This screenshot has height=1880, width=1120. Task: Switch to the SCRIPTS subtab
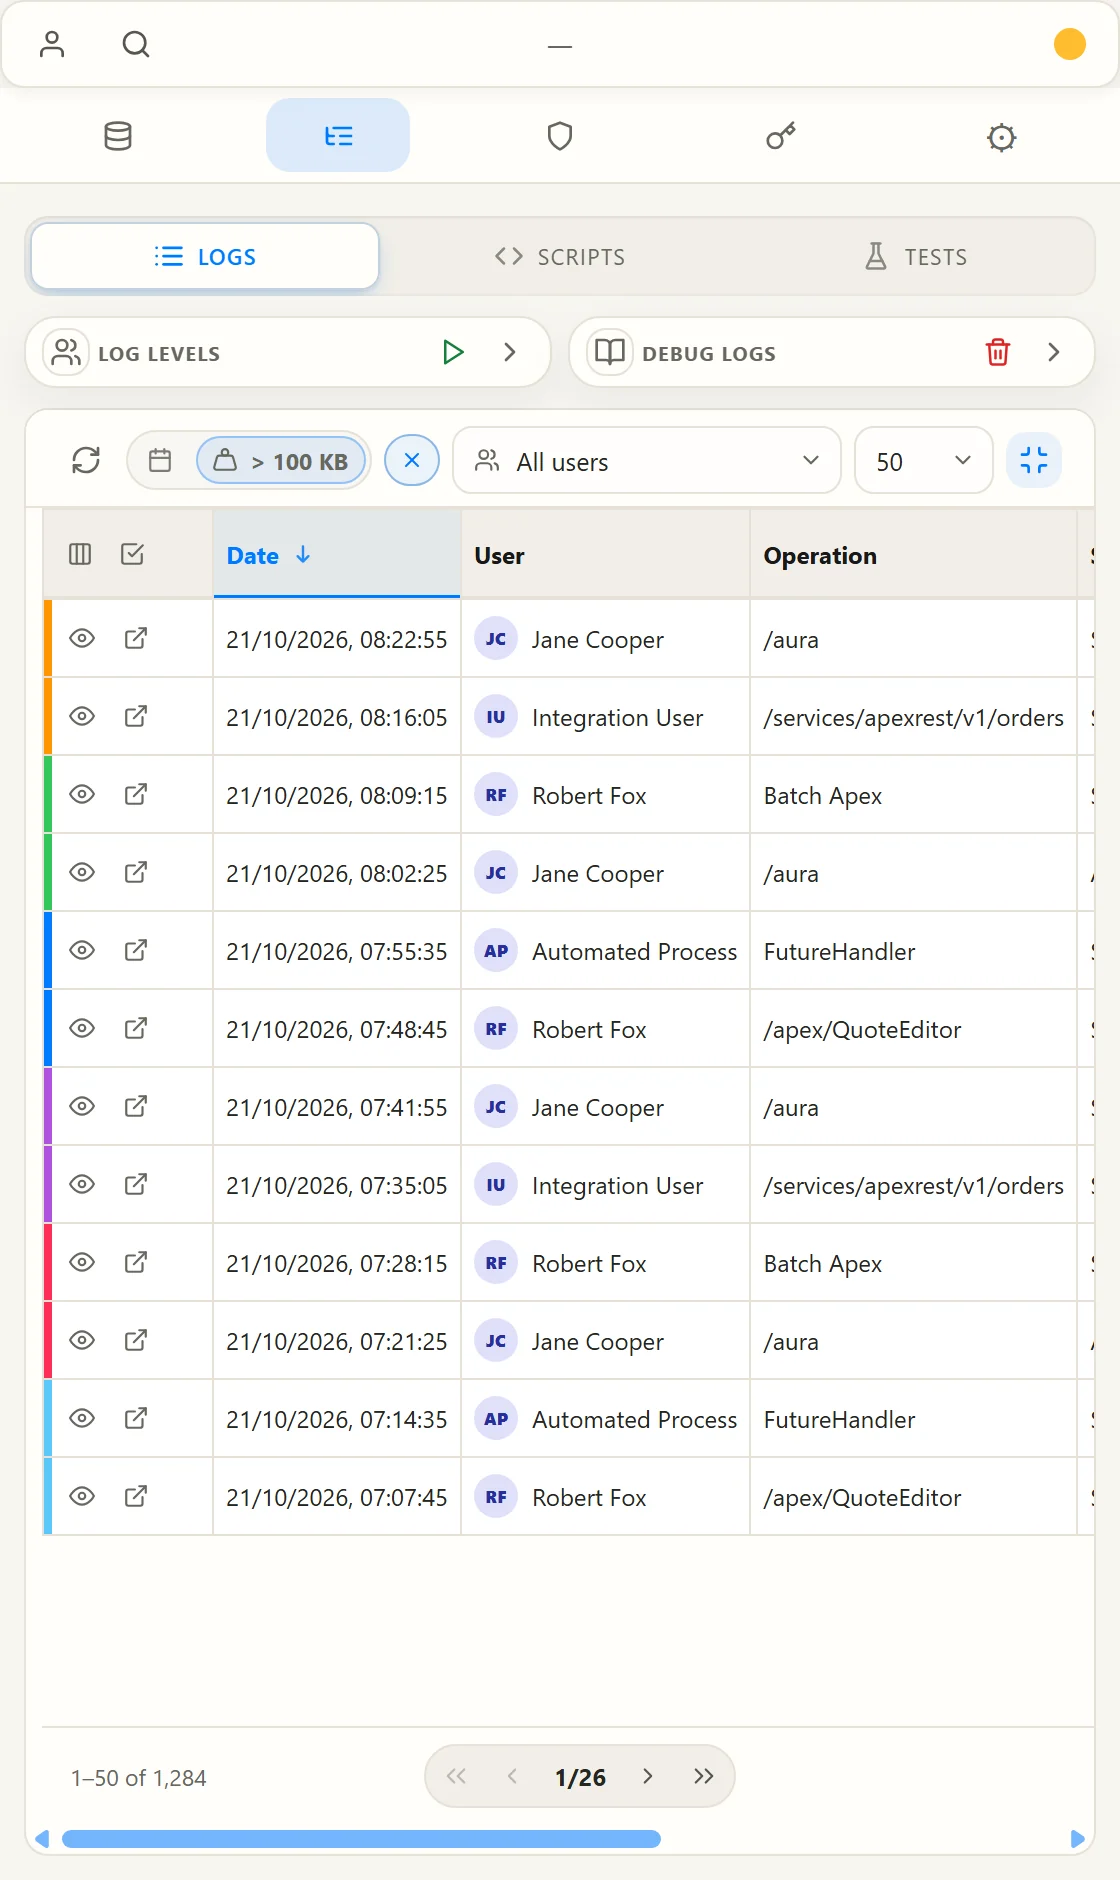point(560,257)
